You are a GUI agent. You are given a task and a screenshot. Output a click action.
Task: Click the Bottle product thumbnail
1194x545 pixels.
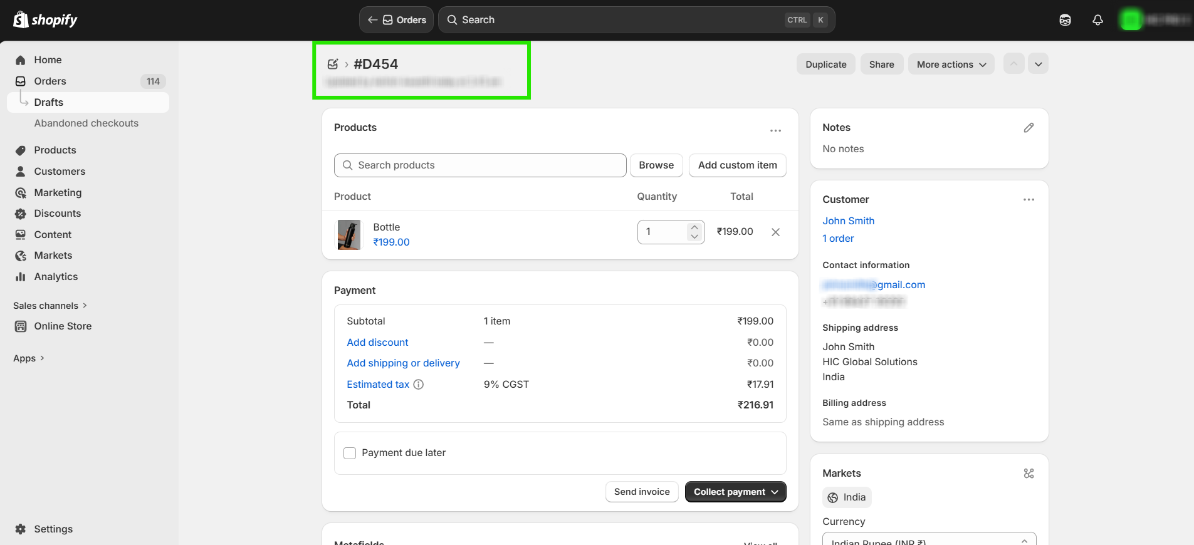[x=349, y=235]
